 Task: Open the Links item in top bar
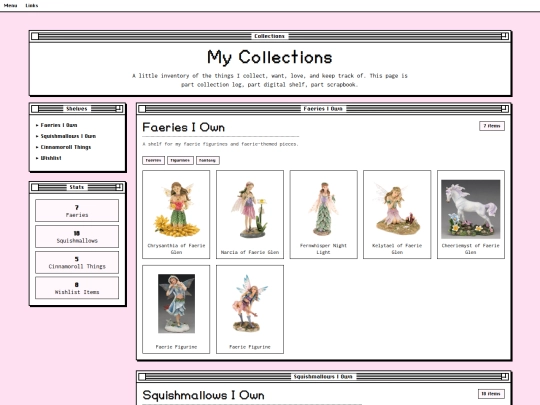[32, 6]
